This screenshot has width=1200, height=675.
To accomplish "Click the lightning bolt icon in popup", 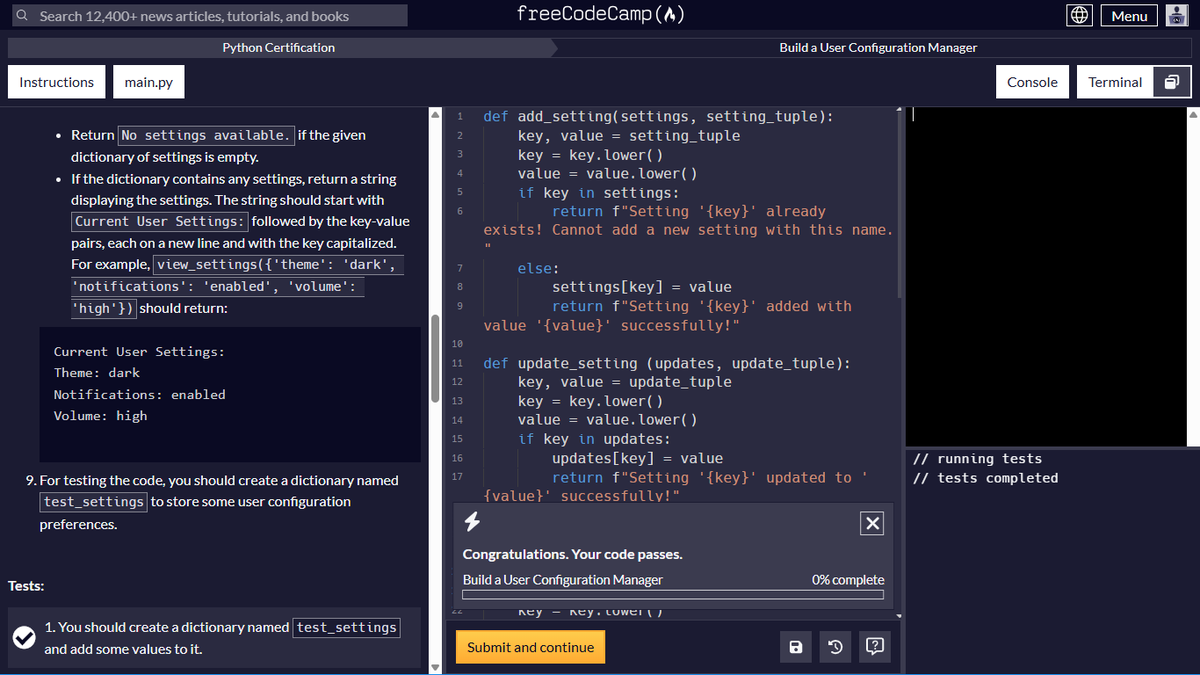I will pos(474,521).
